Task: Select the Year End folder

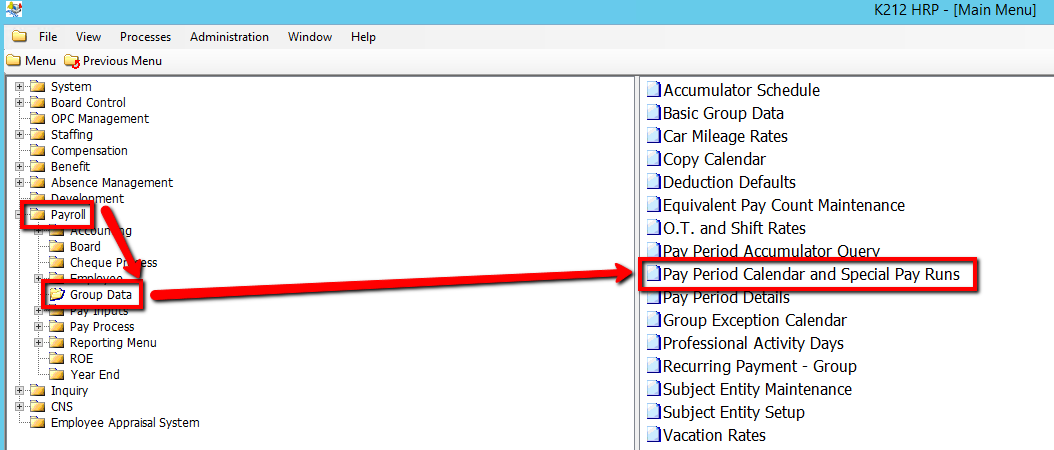Action: (x=94, y=375)
